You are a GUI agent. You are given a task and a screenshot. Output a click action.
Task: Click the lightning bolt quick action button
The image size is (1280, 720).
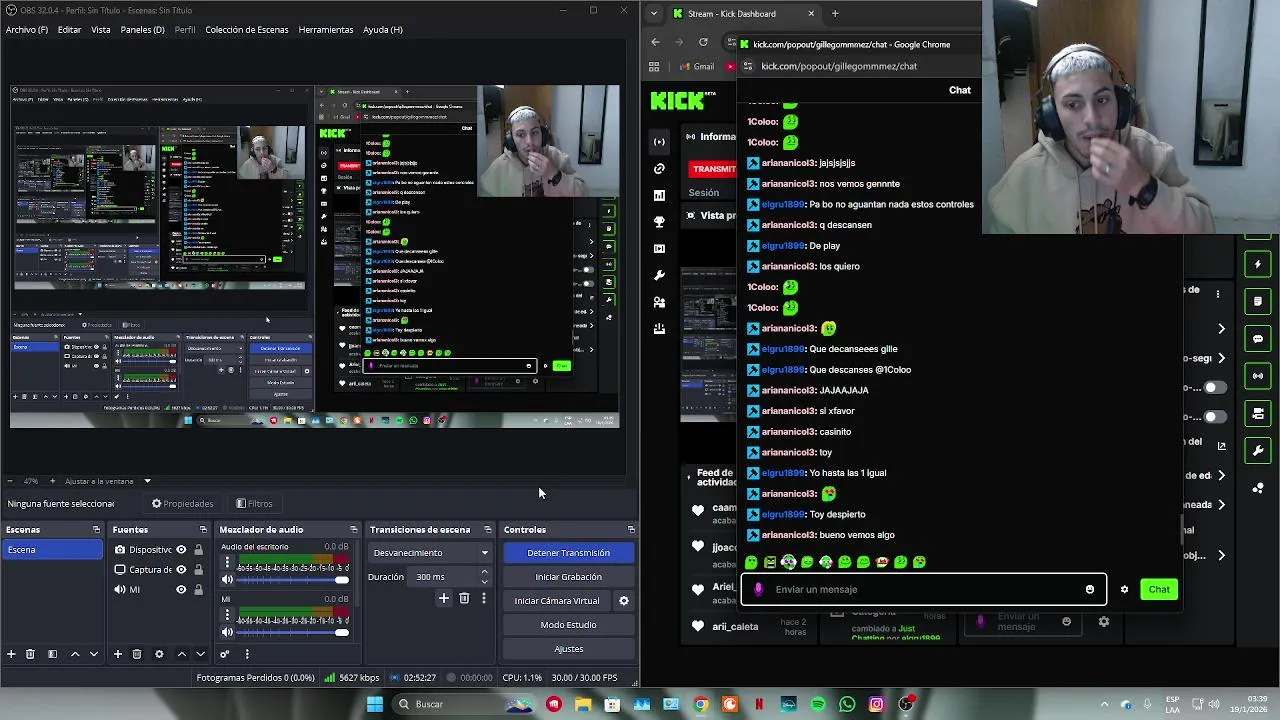coord(1258,264)
